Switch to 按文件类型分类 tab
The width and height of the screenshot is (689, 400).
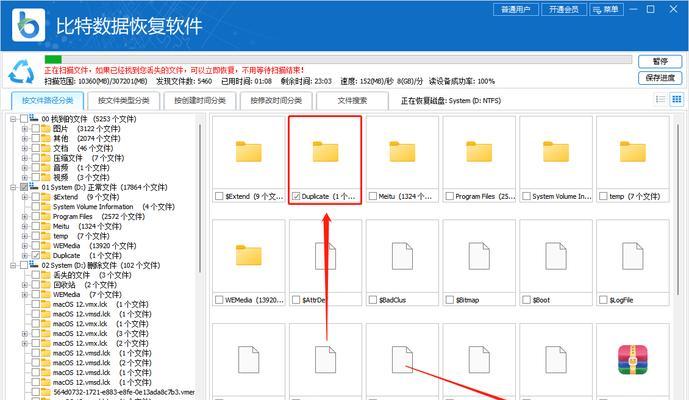123,101
